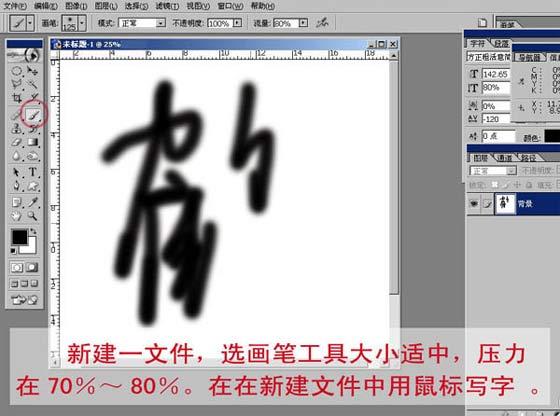Toggle the airbrush option in options bar
This screenshot has height=416, width=560.
pyautogui.click(x=322, y=22)
